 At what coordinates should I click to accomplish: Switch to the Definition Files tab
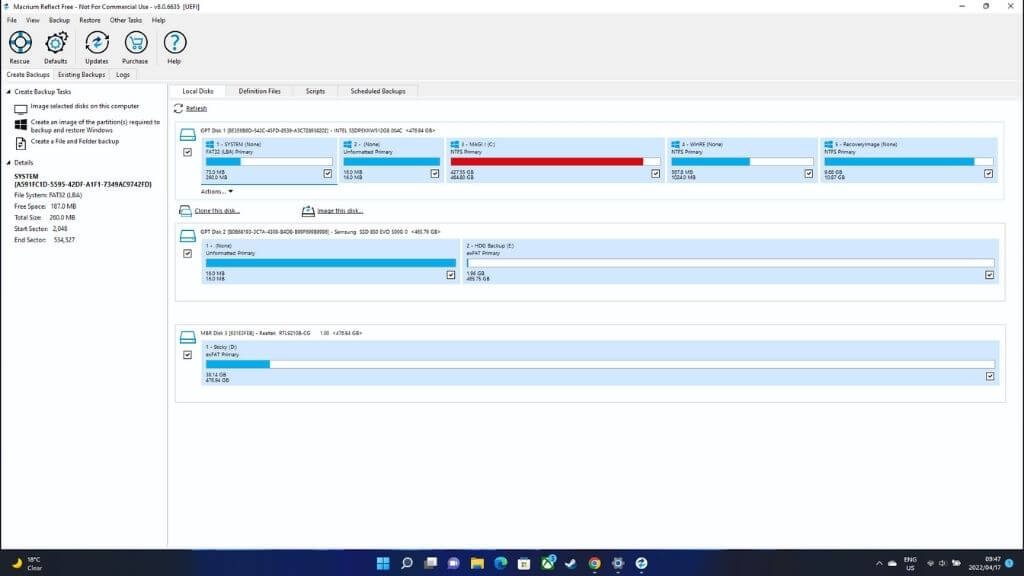pos(259,91)
